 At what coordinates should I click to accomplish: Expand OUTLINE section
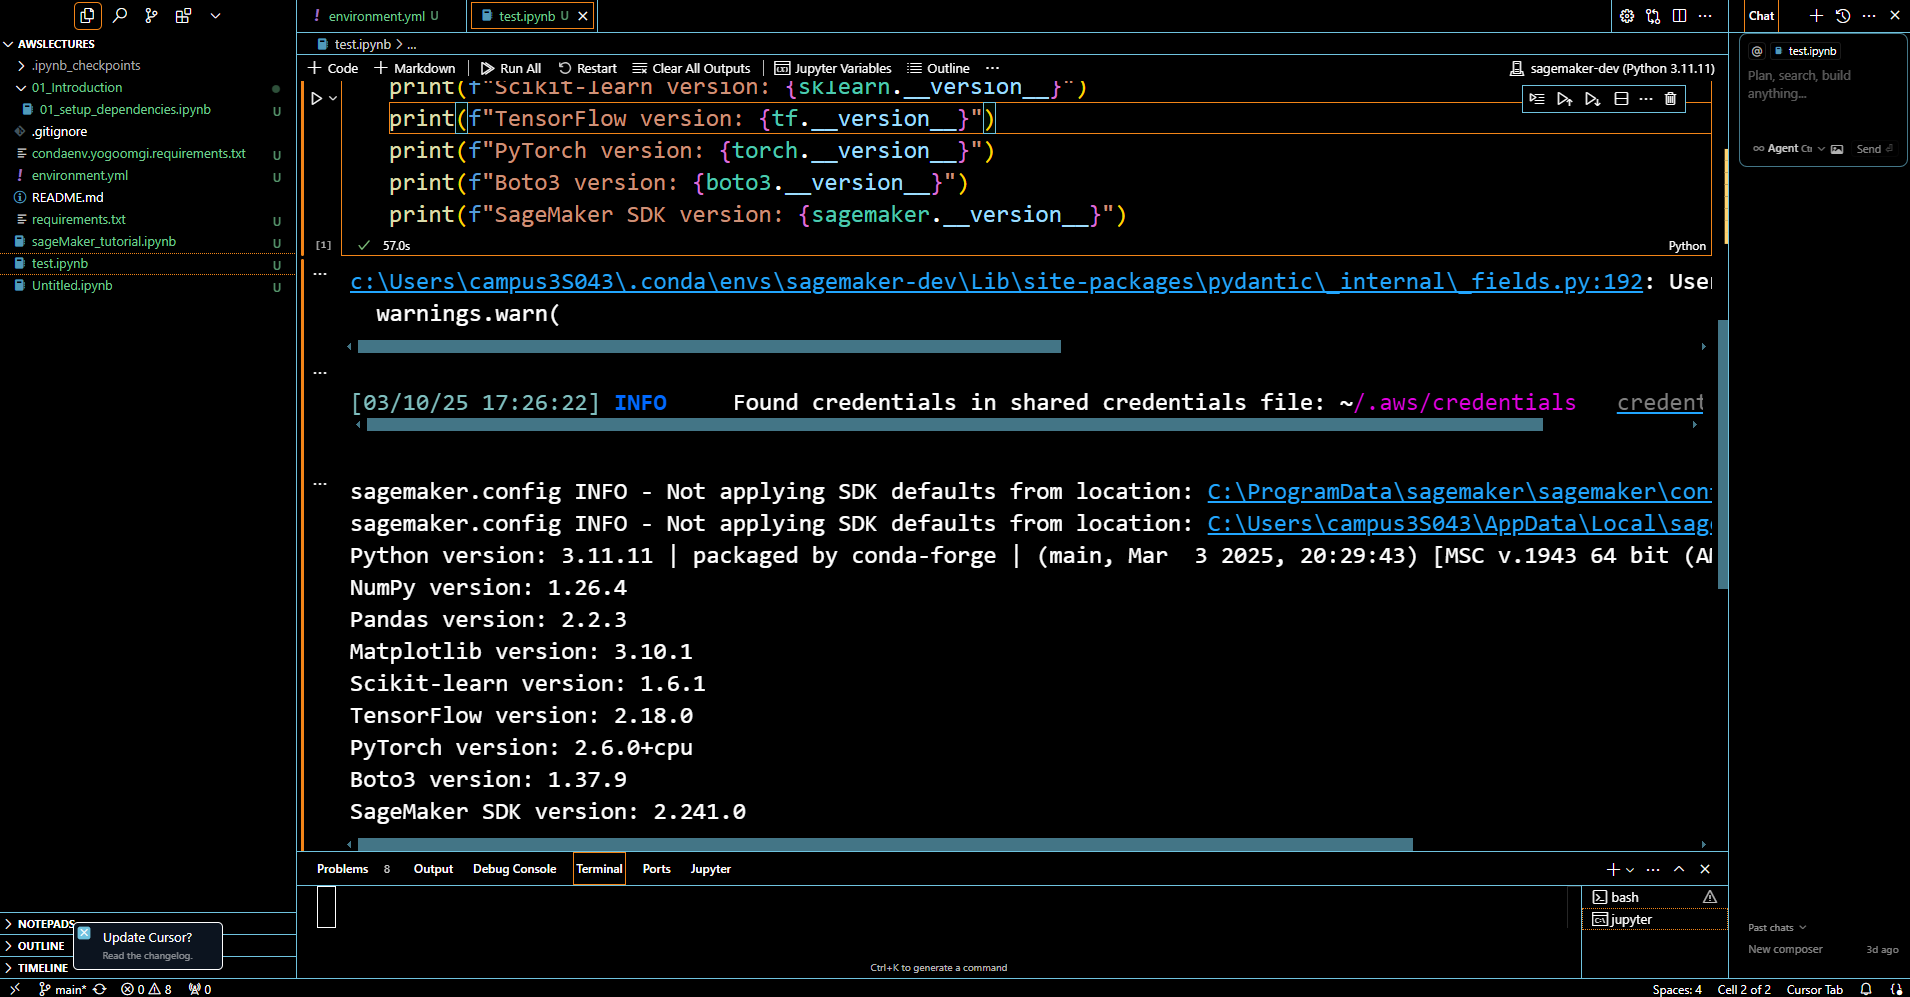click(x=40, y=946)
